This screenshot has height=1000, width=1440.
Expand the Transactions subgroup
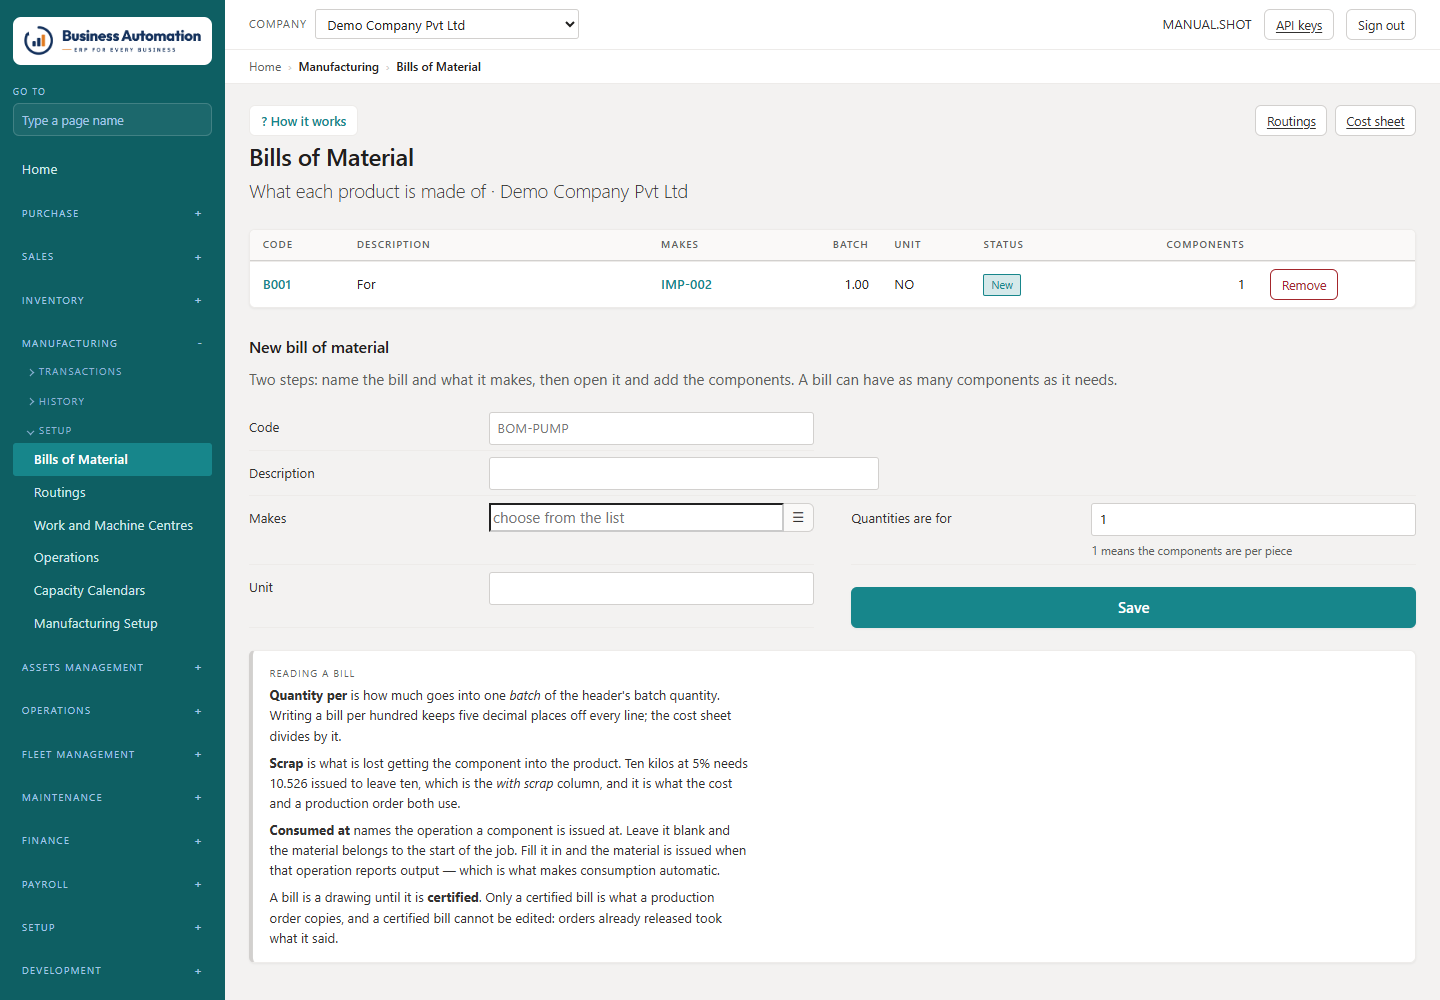point(76,372)
